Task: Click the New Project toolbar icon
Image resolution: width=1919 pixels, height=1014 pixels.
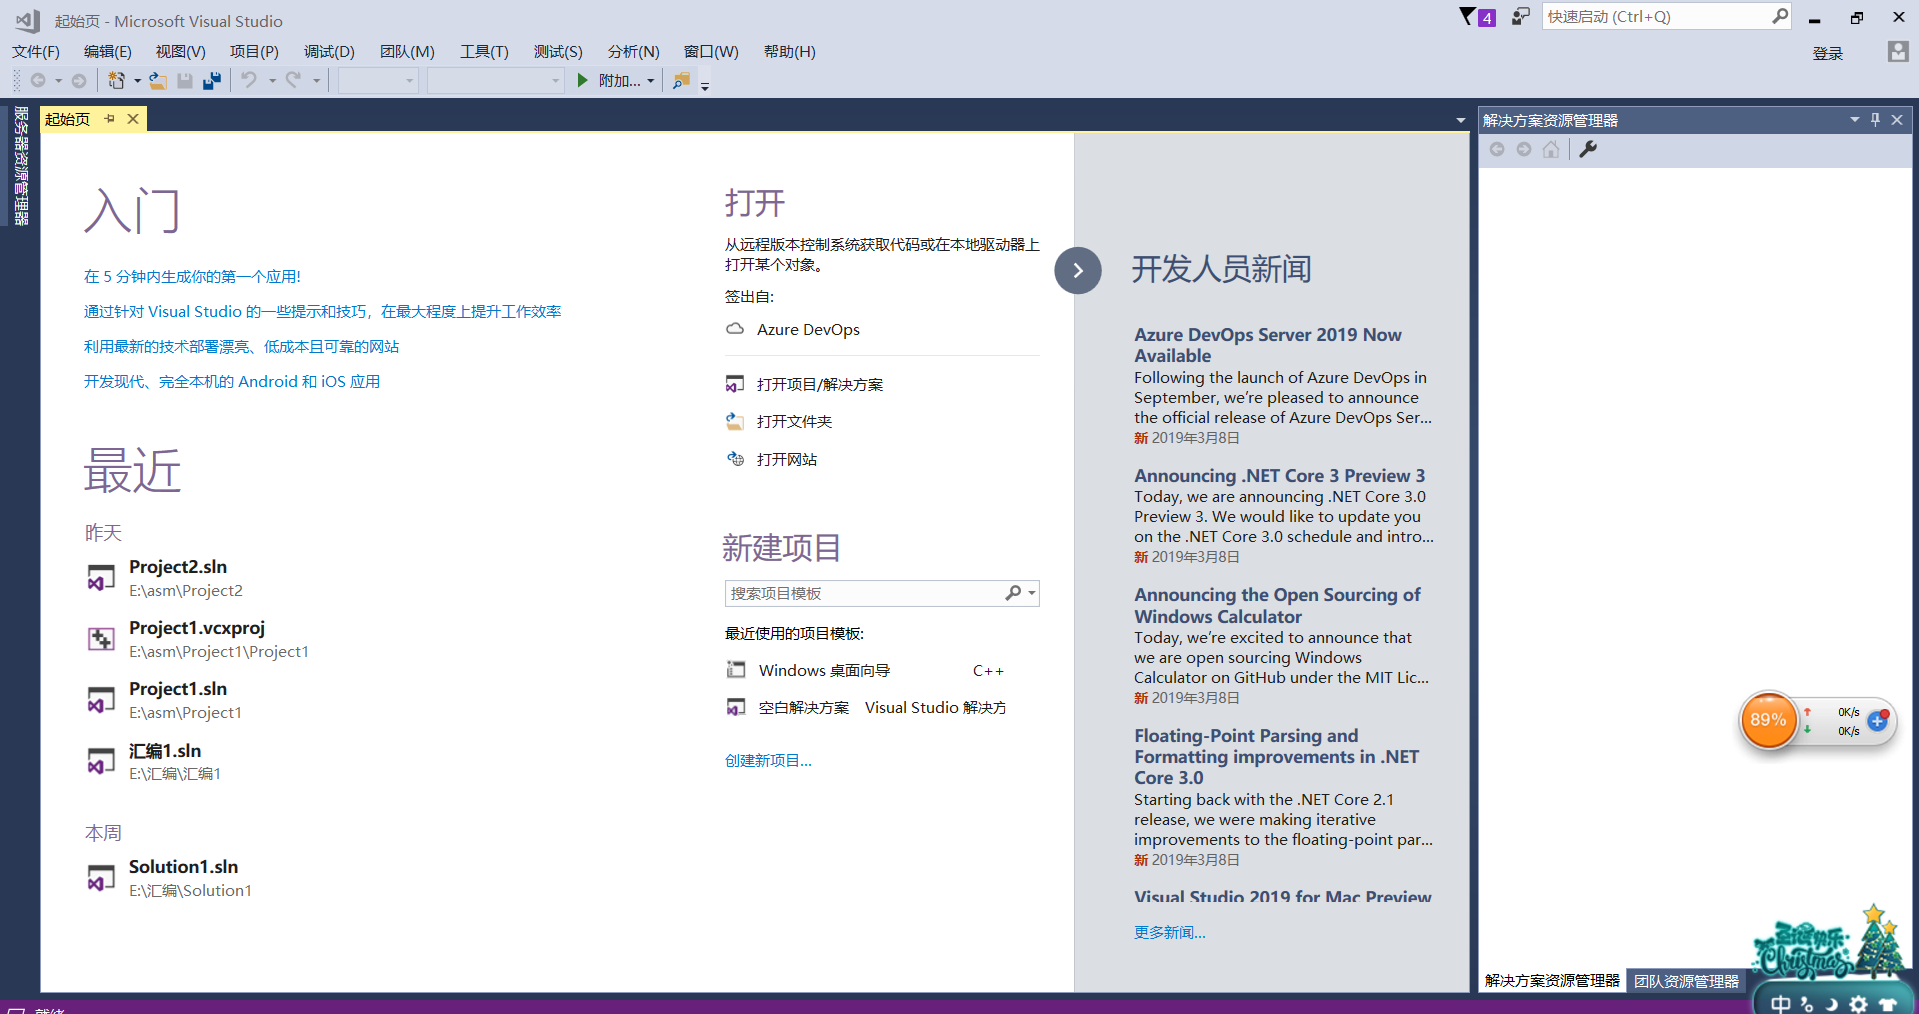Action: click(x=117, y=81)
